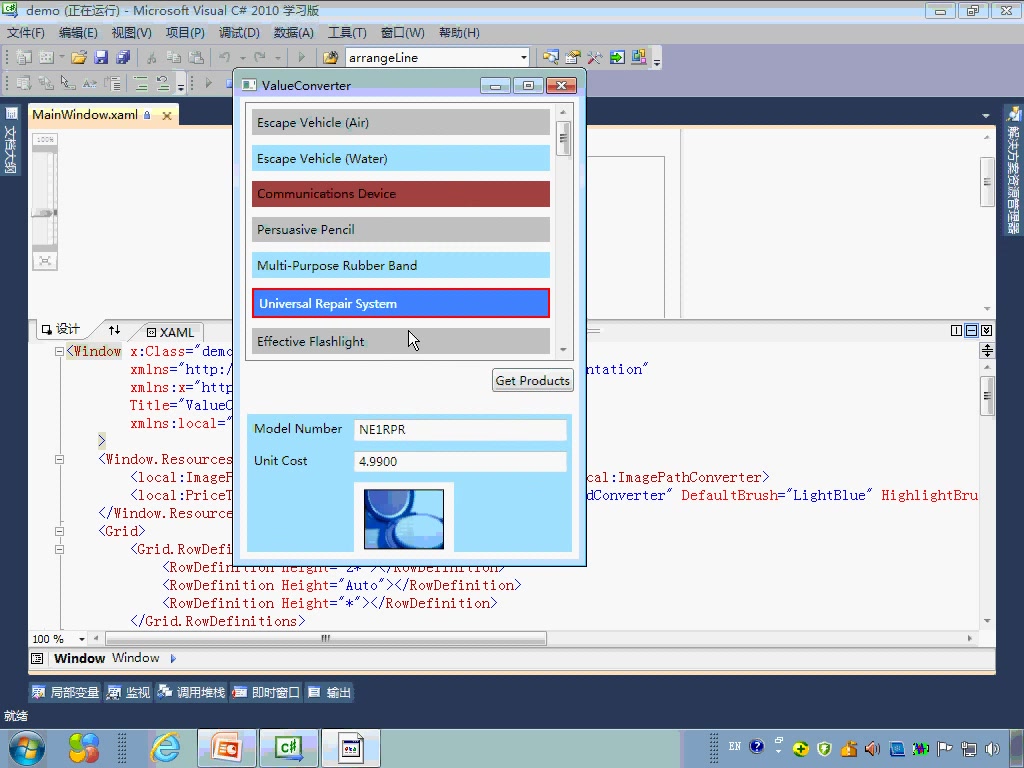
Task: Open Internet Explorer from the taskbar
Action: click(165, 747)
